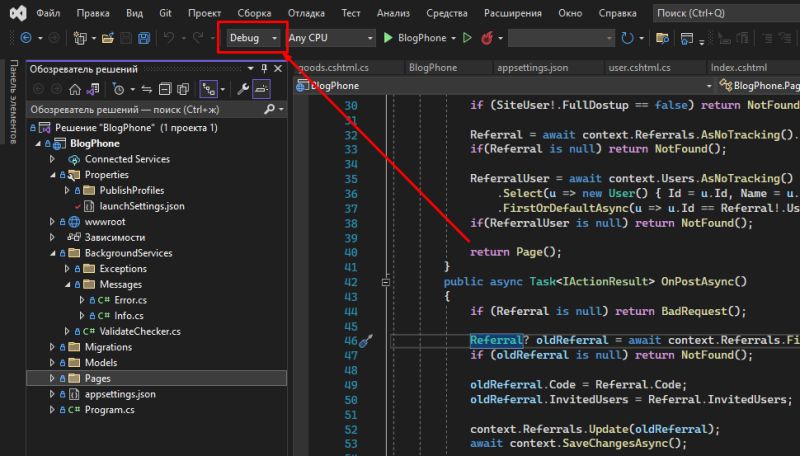Switch to the Index.cshtml editor tab

(x=739, y=67)
